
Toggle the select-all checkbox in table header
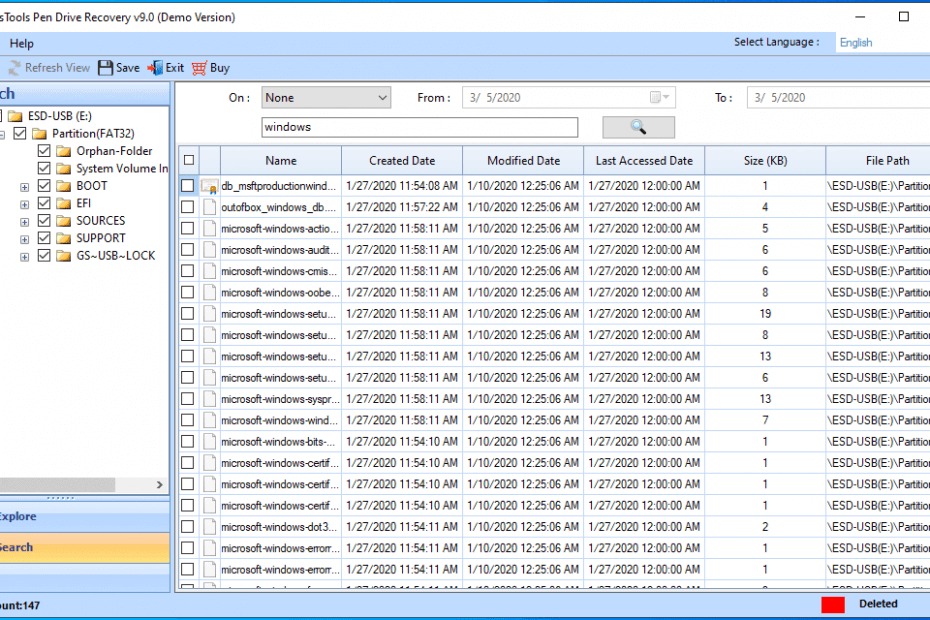[x=187, y=160]
